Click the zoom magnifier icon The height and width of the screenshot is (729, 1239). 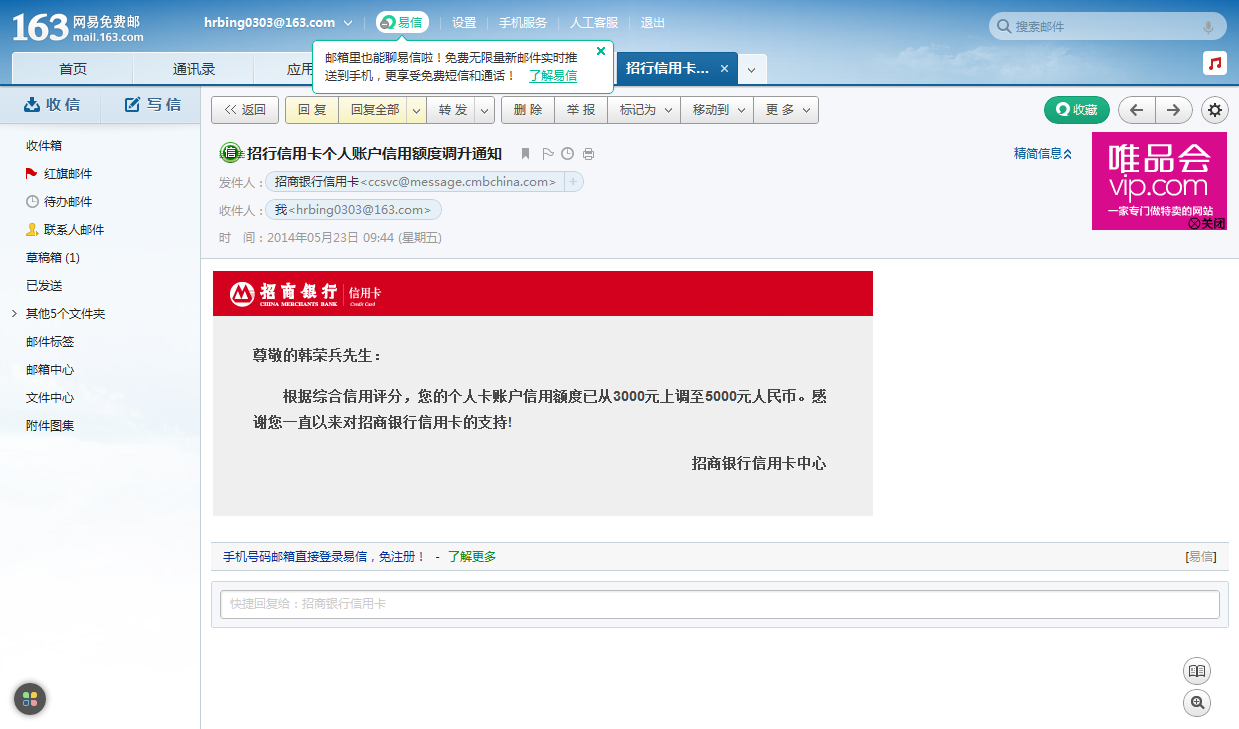pos(1197,703)
